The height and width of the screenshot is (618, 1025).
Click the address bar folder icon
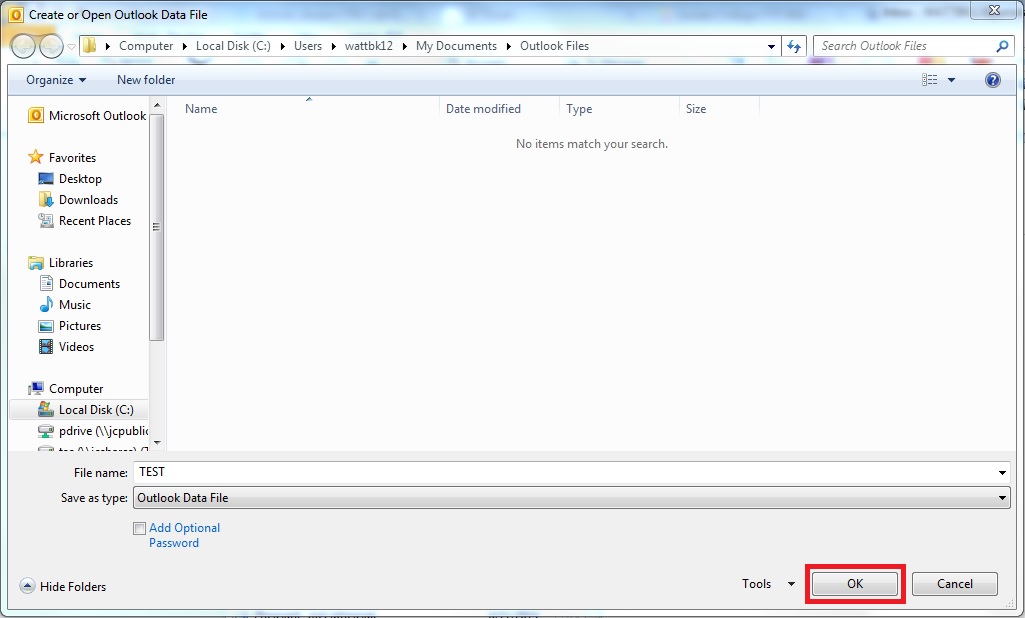point(90,46)
